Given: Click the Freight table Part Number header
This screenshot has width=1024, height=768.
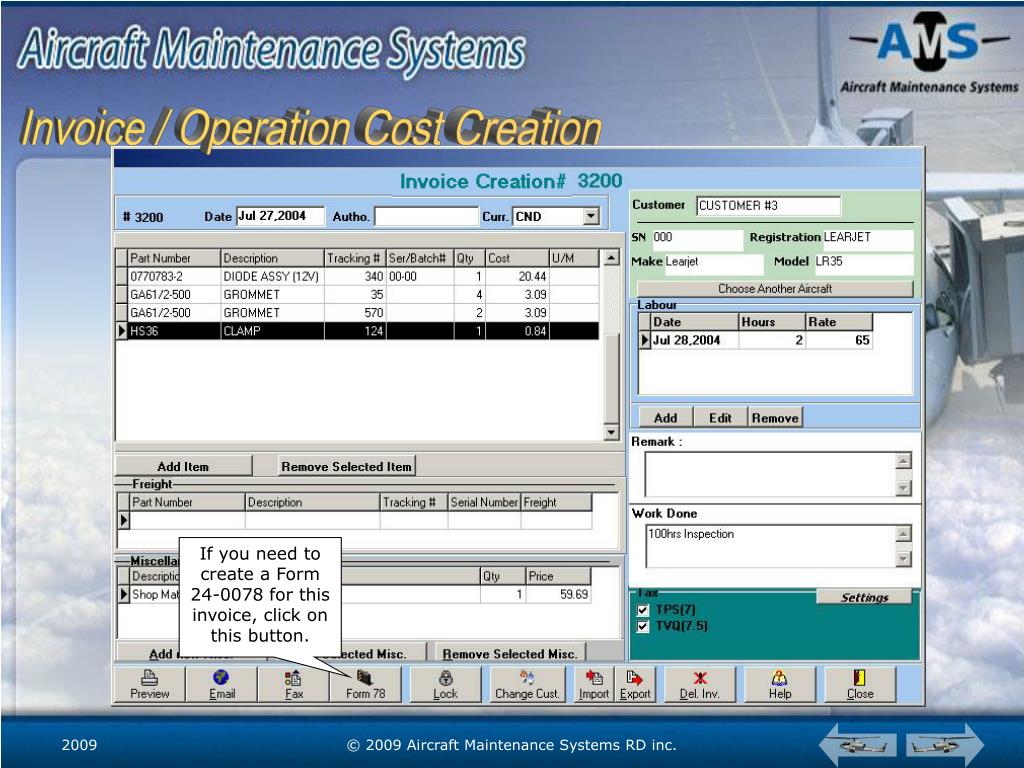Looking at the screenshot, I should point(187,502).
